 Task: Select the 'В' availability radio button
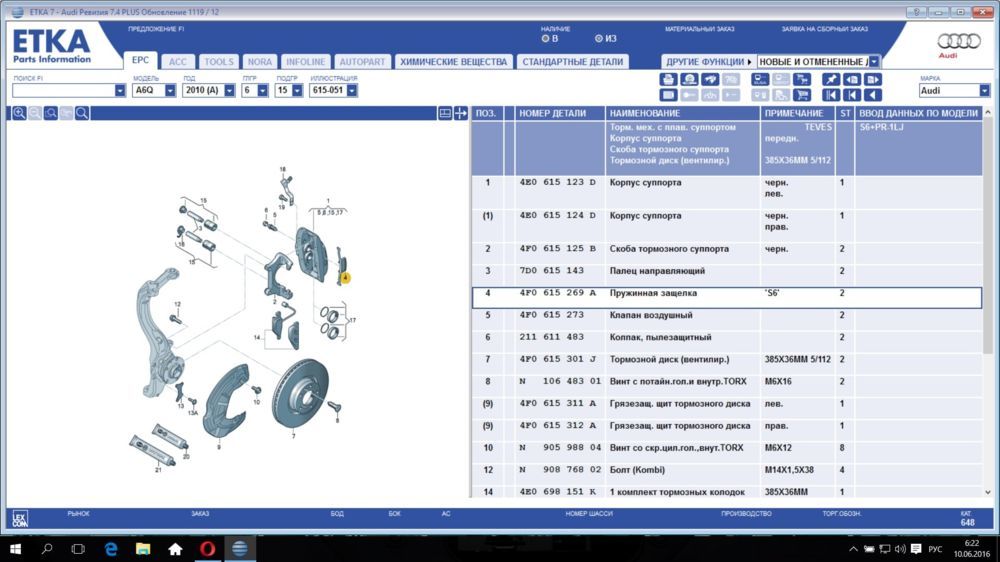(x=545, y=38)
